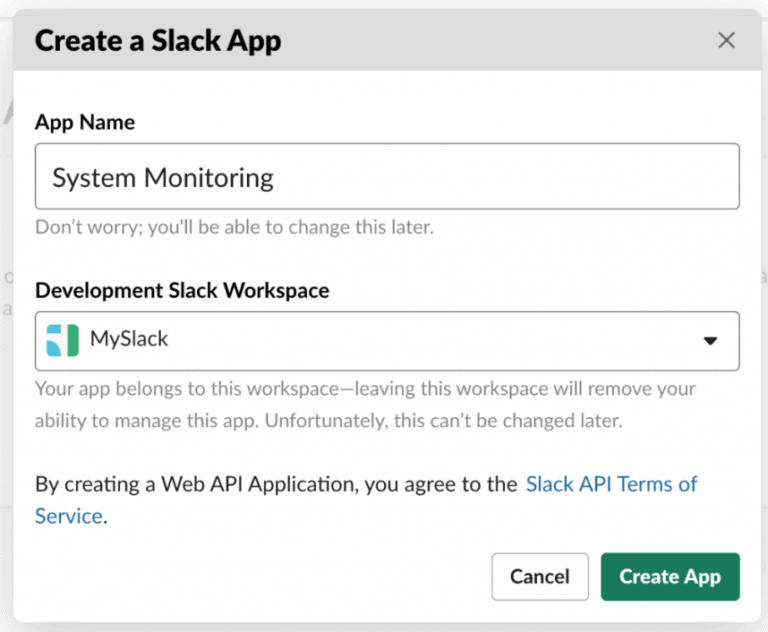The width and height of the screenshot is (768, 632).
Task: Click the word Service in terms link
Action: (68, 516)
